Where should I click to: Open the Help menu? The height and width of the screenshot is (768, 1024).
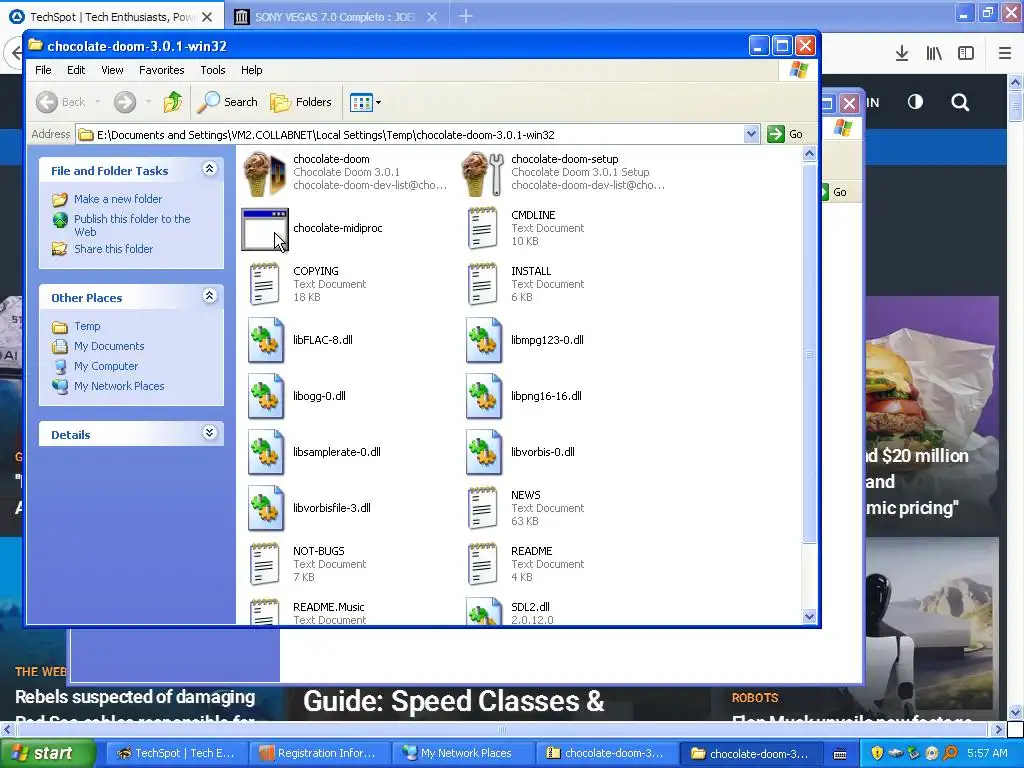[251, 70]
